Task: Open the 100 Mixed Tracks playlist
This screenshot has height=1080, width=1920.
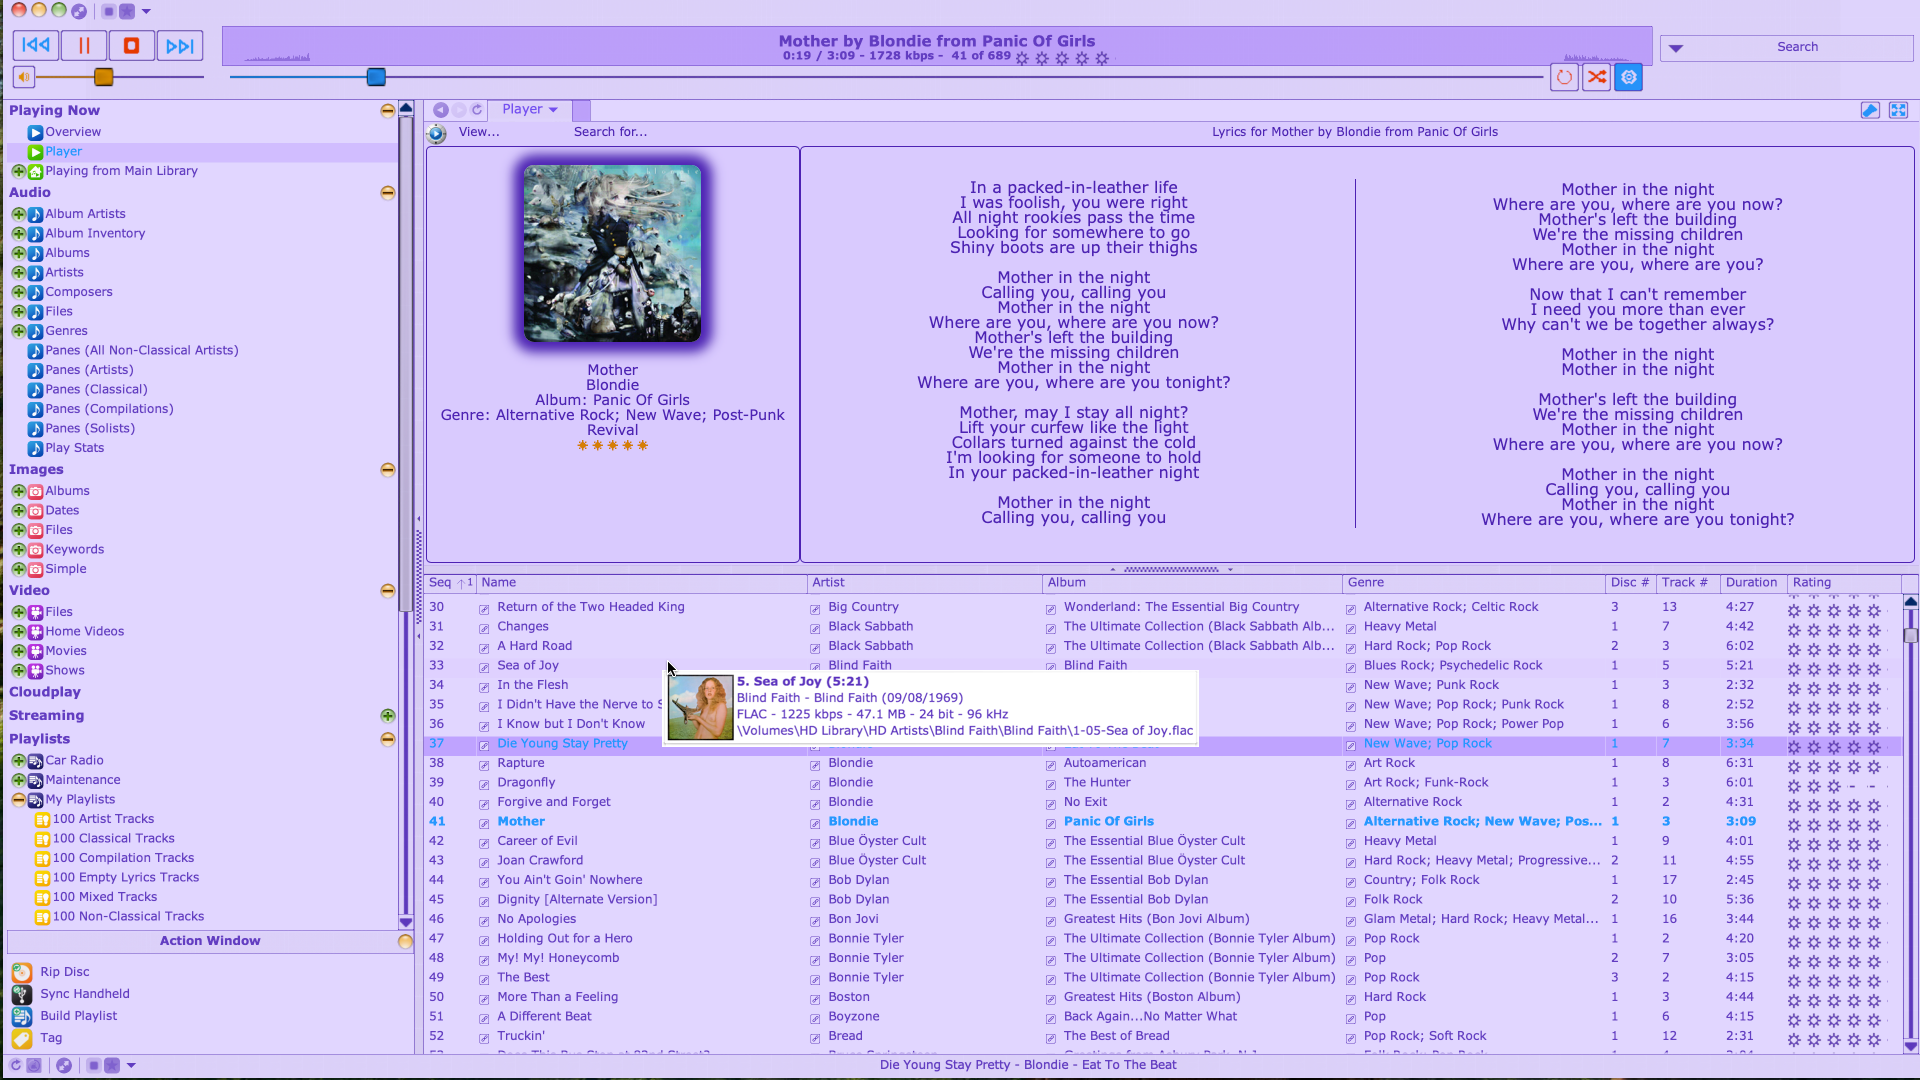Action: [x=105, y=897]
